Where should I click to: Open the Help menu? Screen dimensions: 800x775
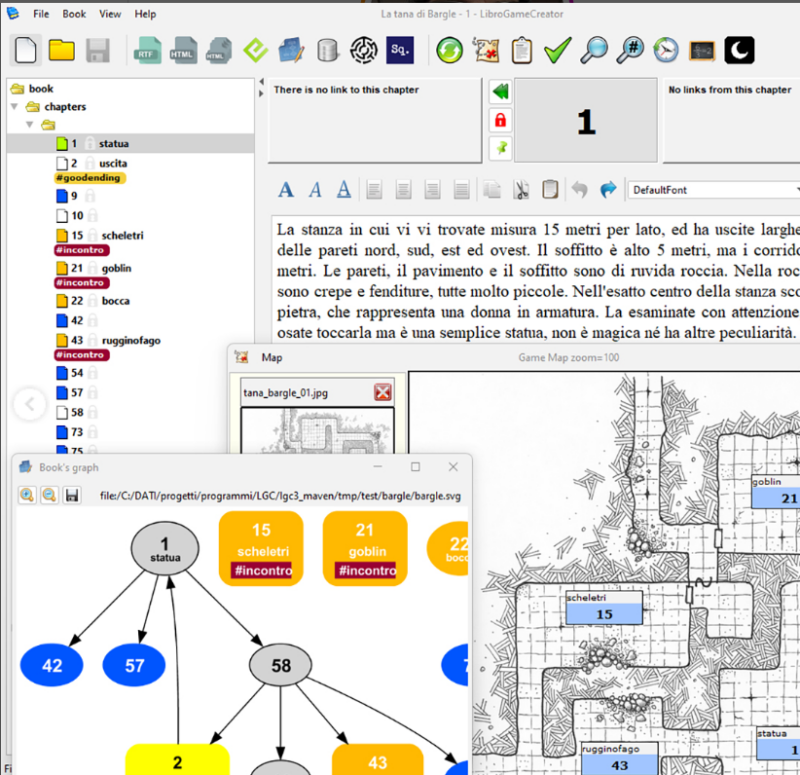coord(145,14)
